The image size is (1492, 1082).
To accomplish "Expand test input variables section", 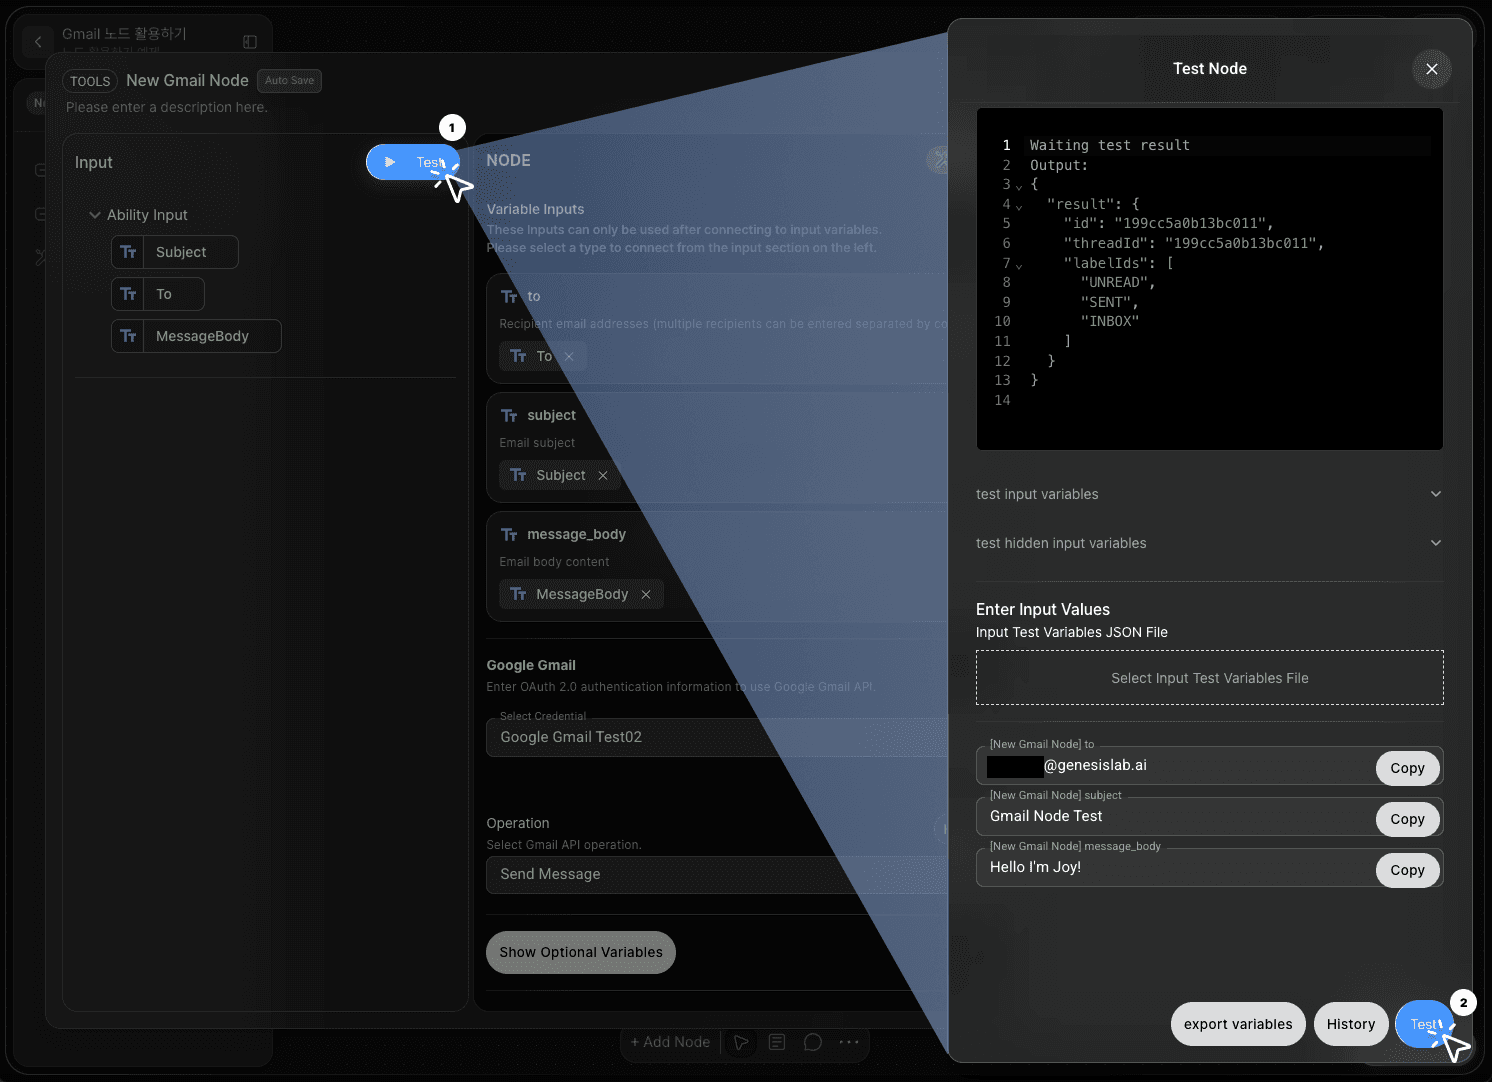I will tap(1209, 494).
